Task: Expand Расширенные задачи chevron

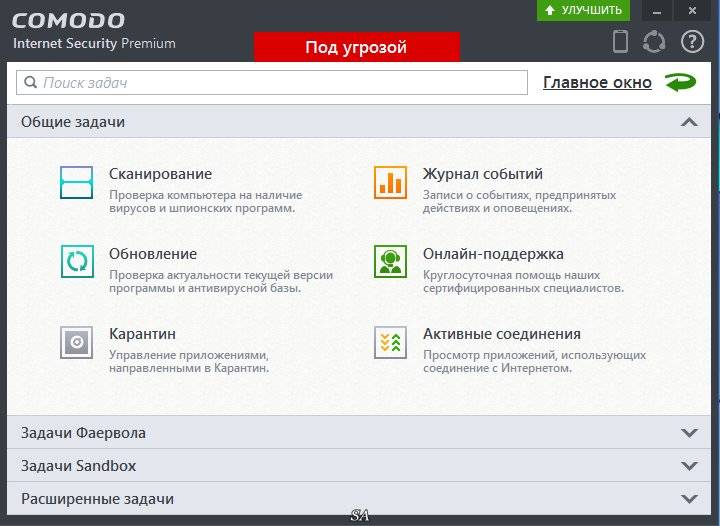Action: pos(689,499)
